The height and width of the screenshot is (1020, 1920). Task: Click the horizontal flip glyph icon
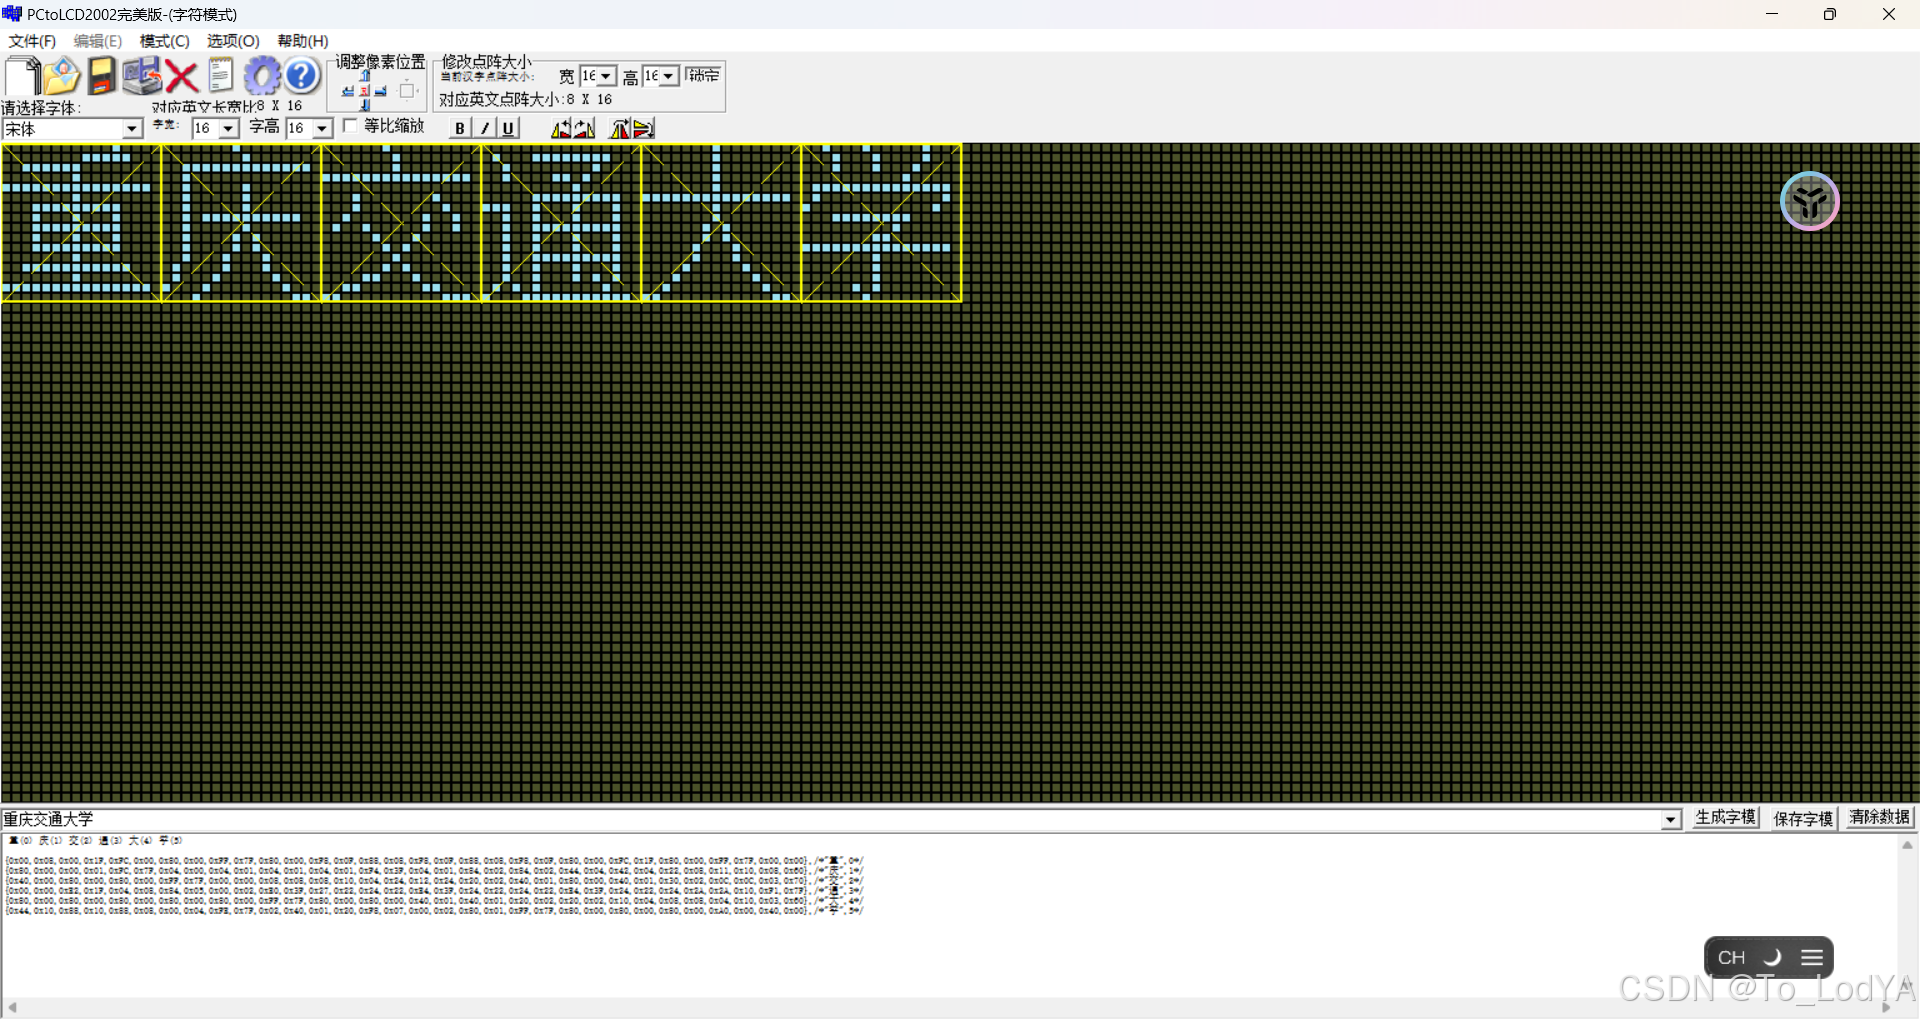(621, 128)
